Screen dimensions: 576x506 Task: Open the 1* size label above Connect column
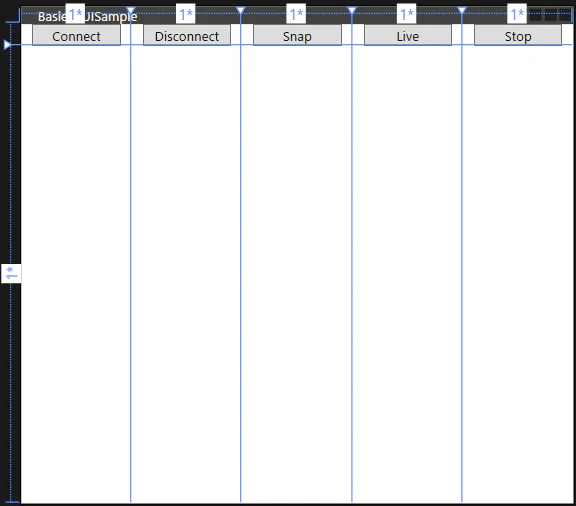pos(75,14)
